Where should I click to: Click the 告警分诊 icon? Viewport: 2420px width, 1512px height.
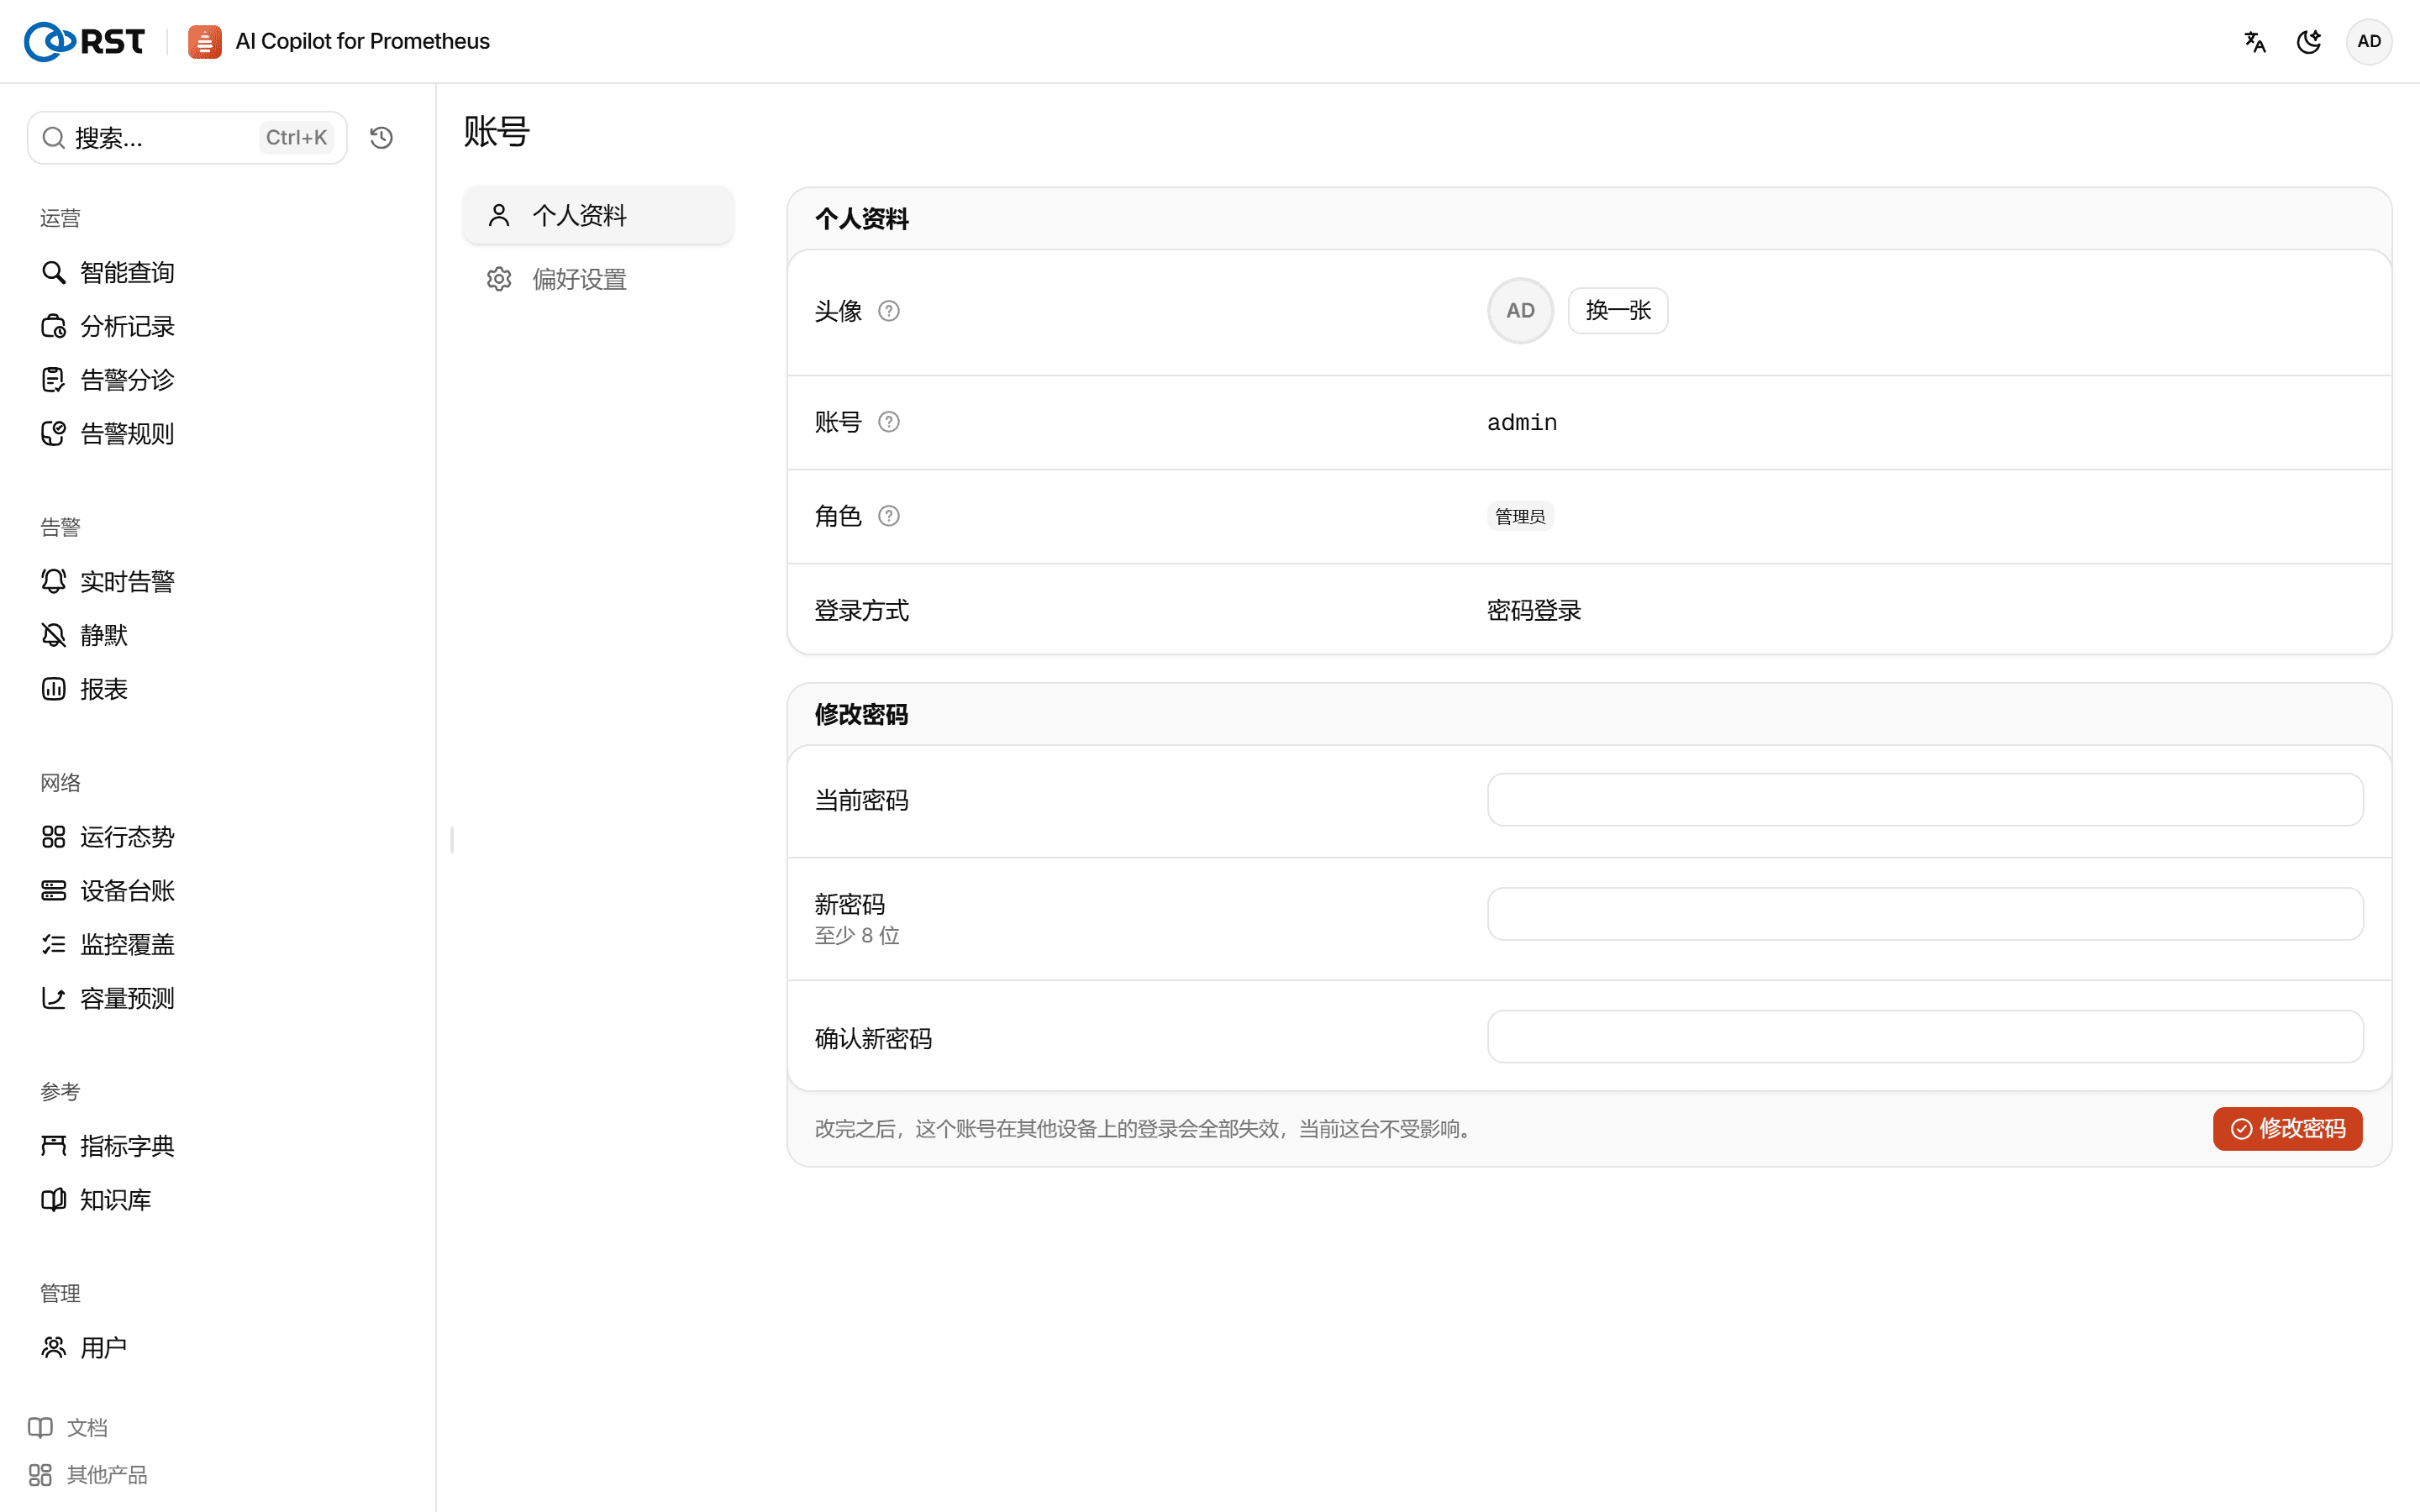[54, 380]
